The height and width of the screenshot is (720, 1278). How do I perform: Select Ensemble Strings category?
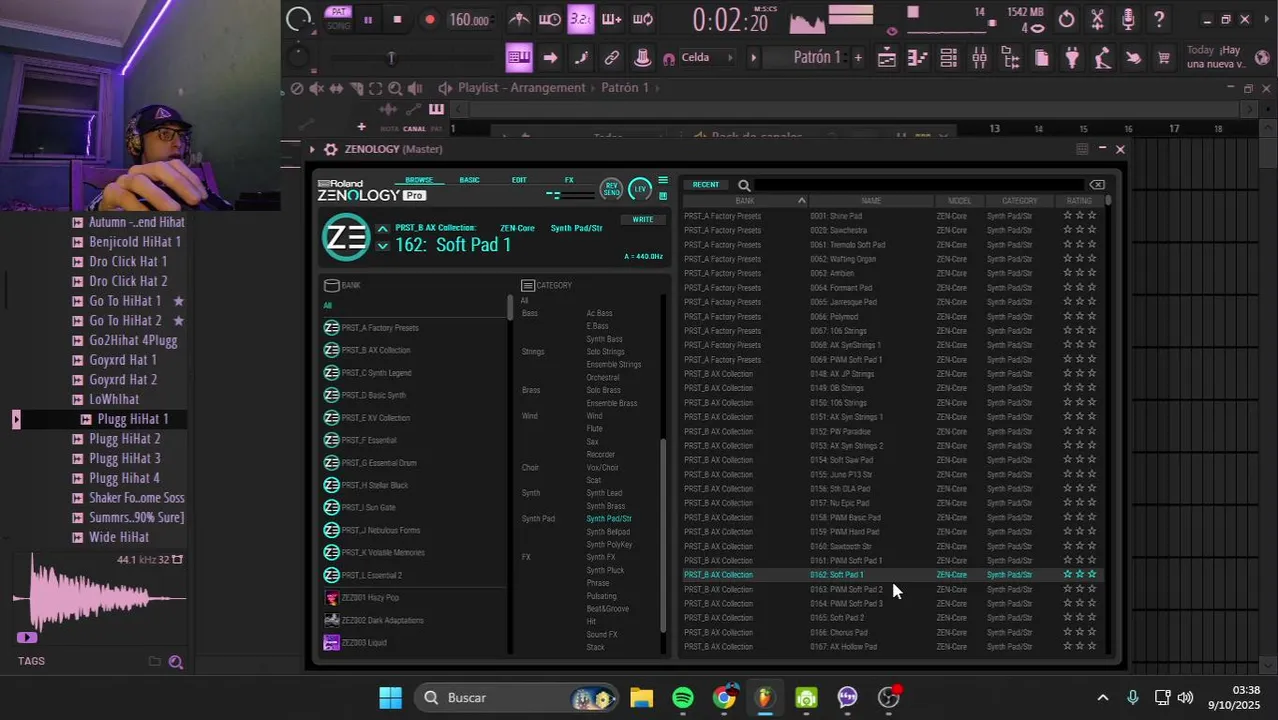613,365
